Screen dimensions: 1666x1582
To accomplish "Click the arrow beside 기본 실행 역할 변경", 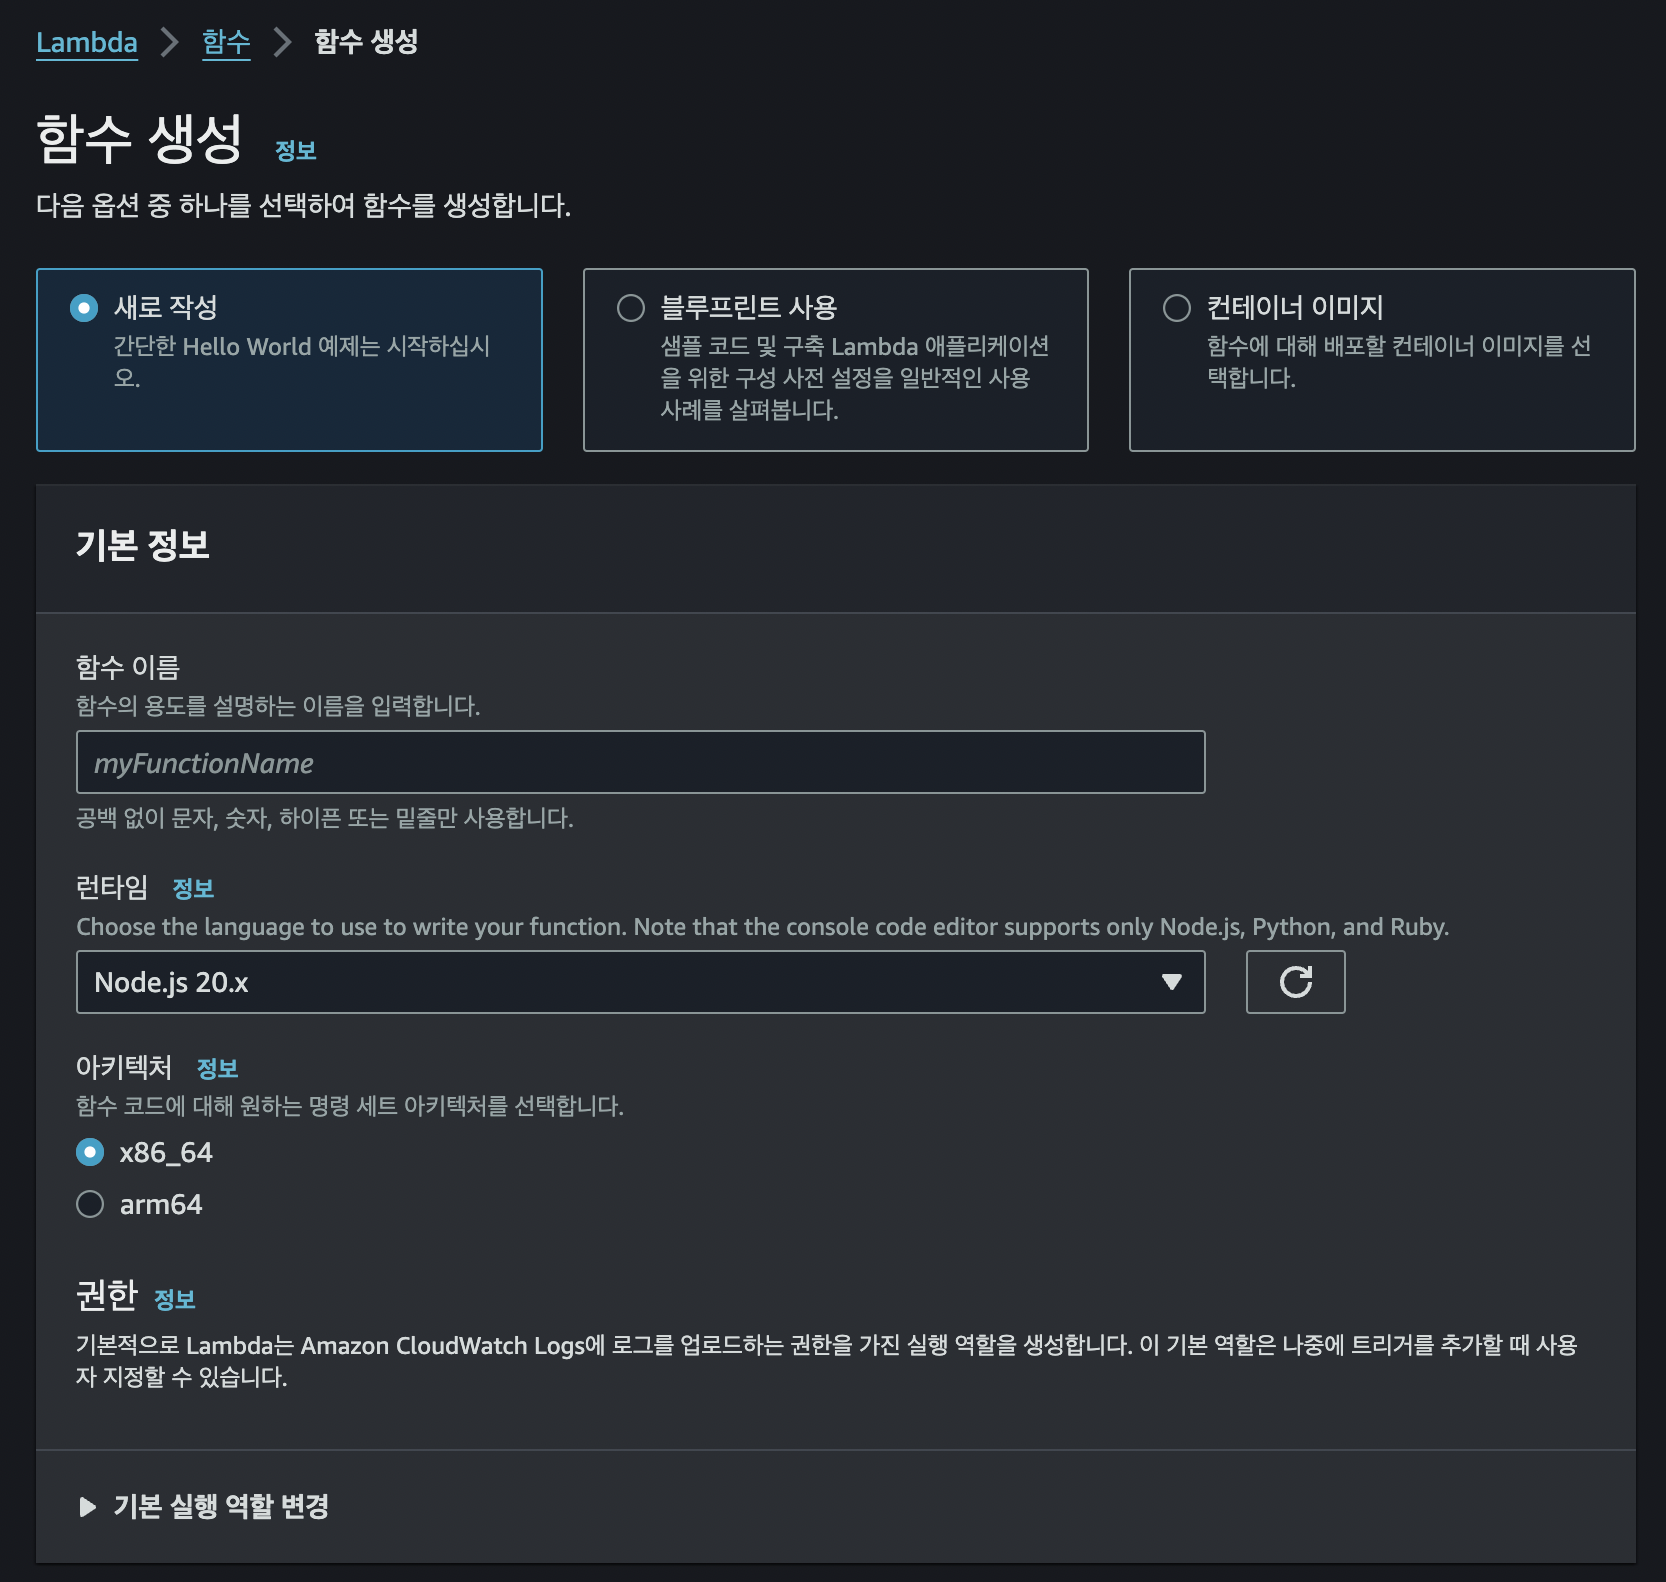I will (x=87, y=1506).
